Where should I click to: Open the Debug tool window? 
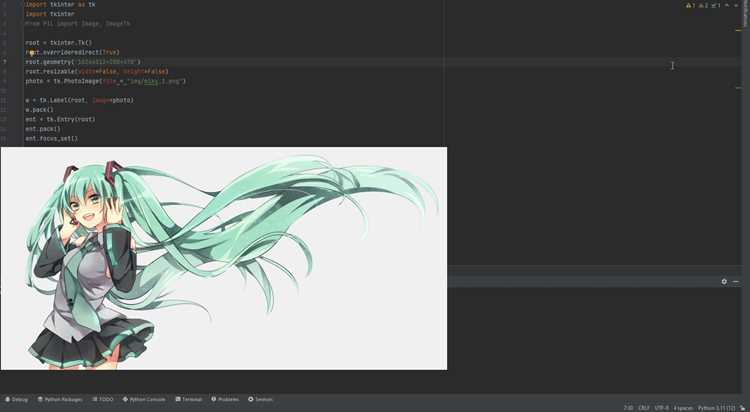(x=16, y=399)
